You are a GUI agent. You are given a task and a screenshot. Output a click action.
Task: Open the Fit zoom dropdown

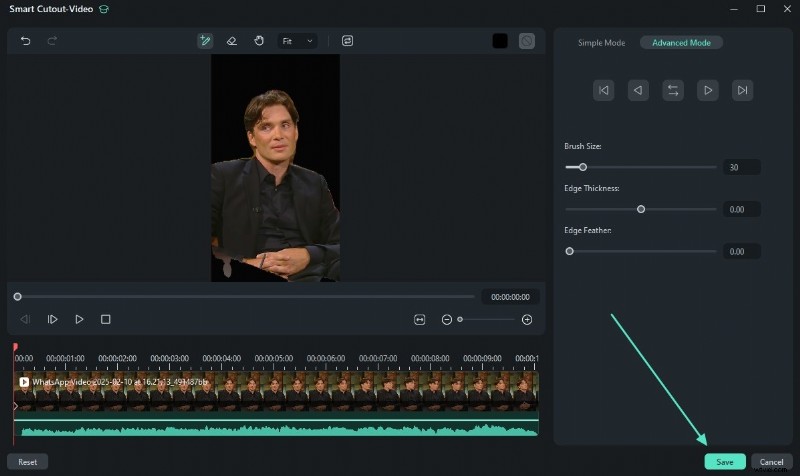pos(297,41)
